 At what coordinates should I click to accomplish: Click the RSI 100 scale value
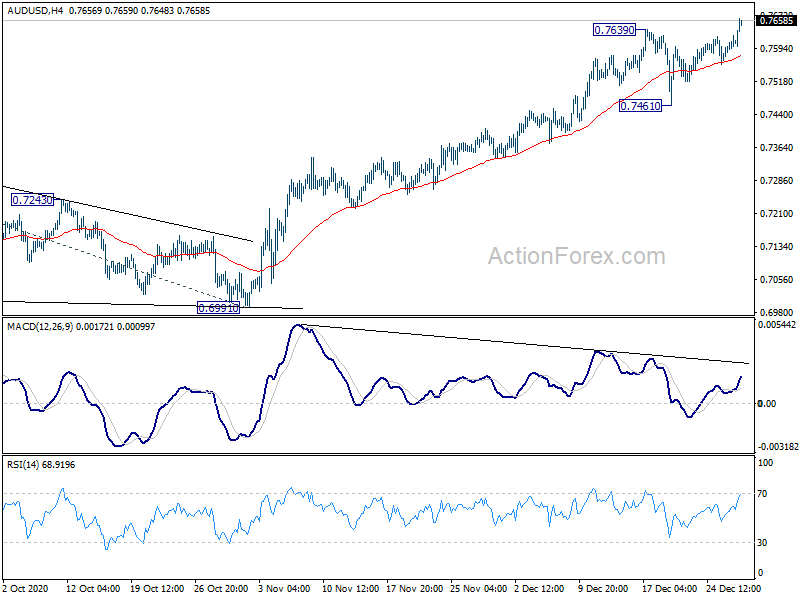pyautogui.click(x=766, y=463)
